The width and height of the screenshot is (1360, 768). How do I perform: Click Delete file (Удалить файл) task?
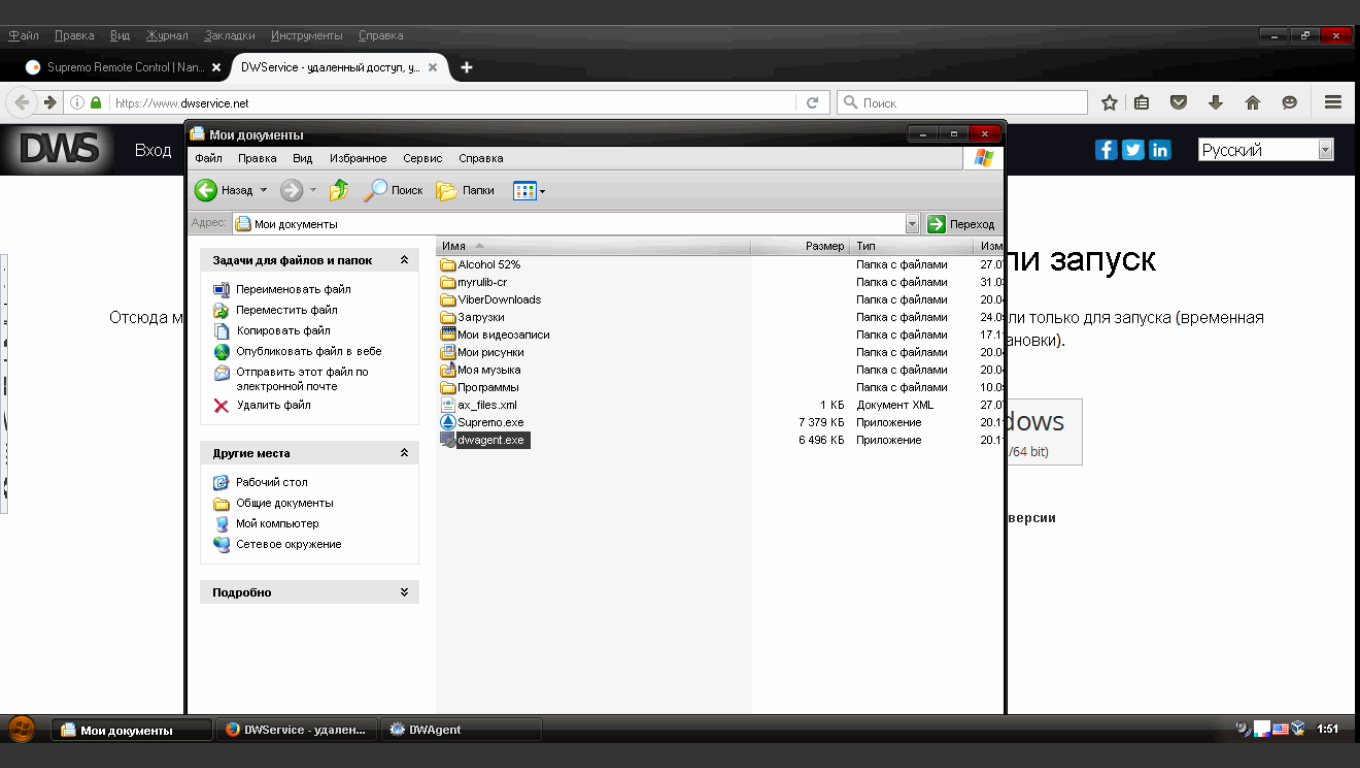click(x=273, y=405)
